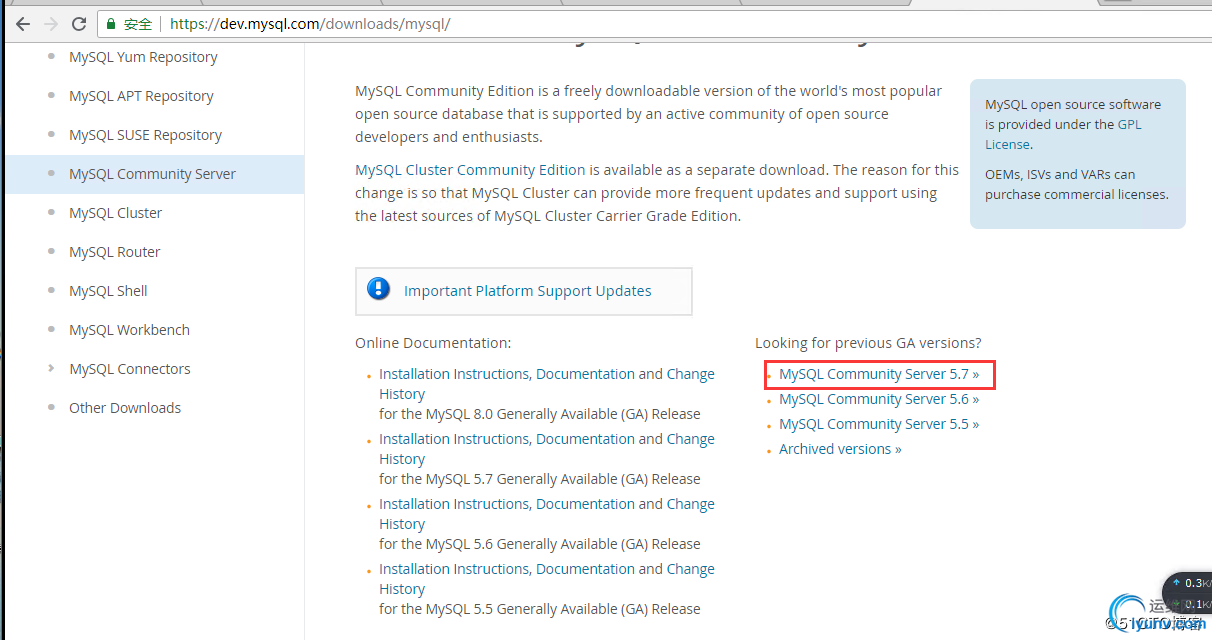Viewport: 1212px width, 640px height.
Task: Open MySQL Shell in sidebar
Action: click(x=108, y=291)
